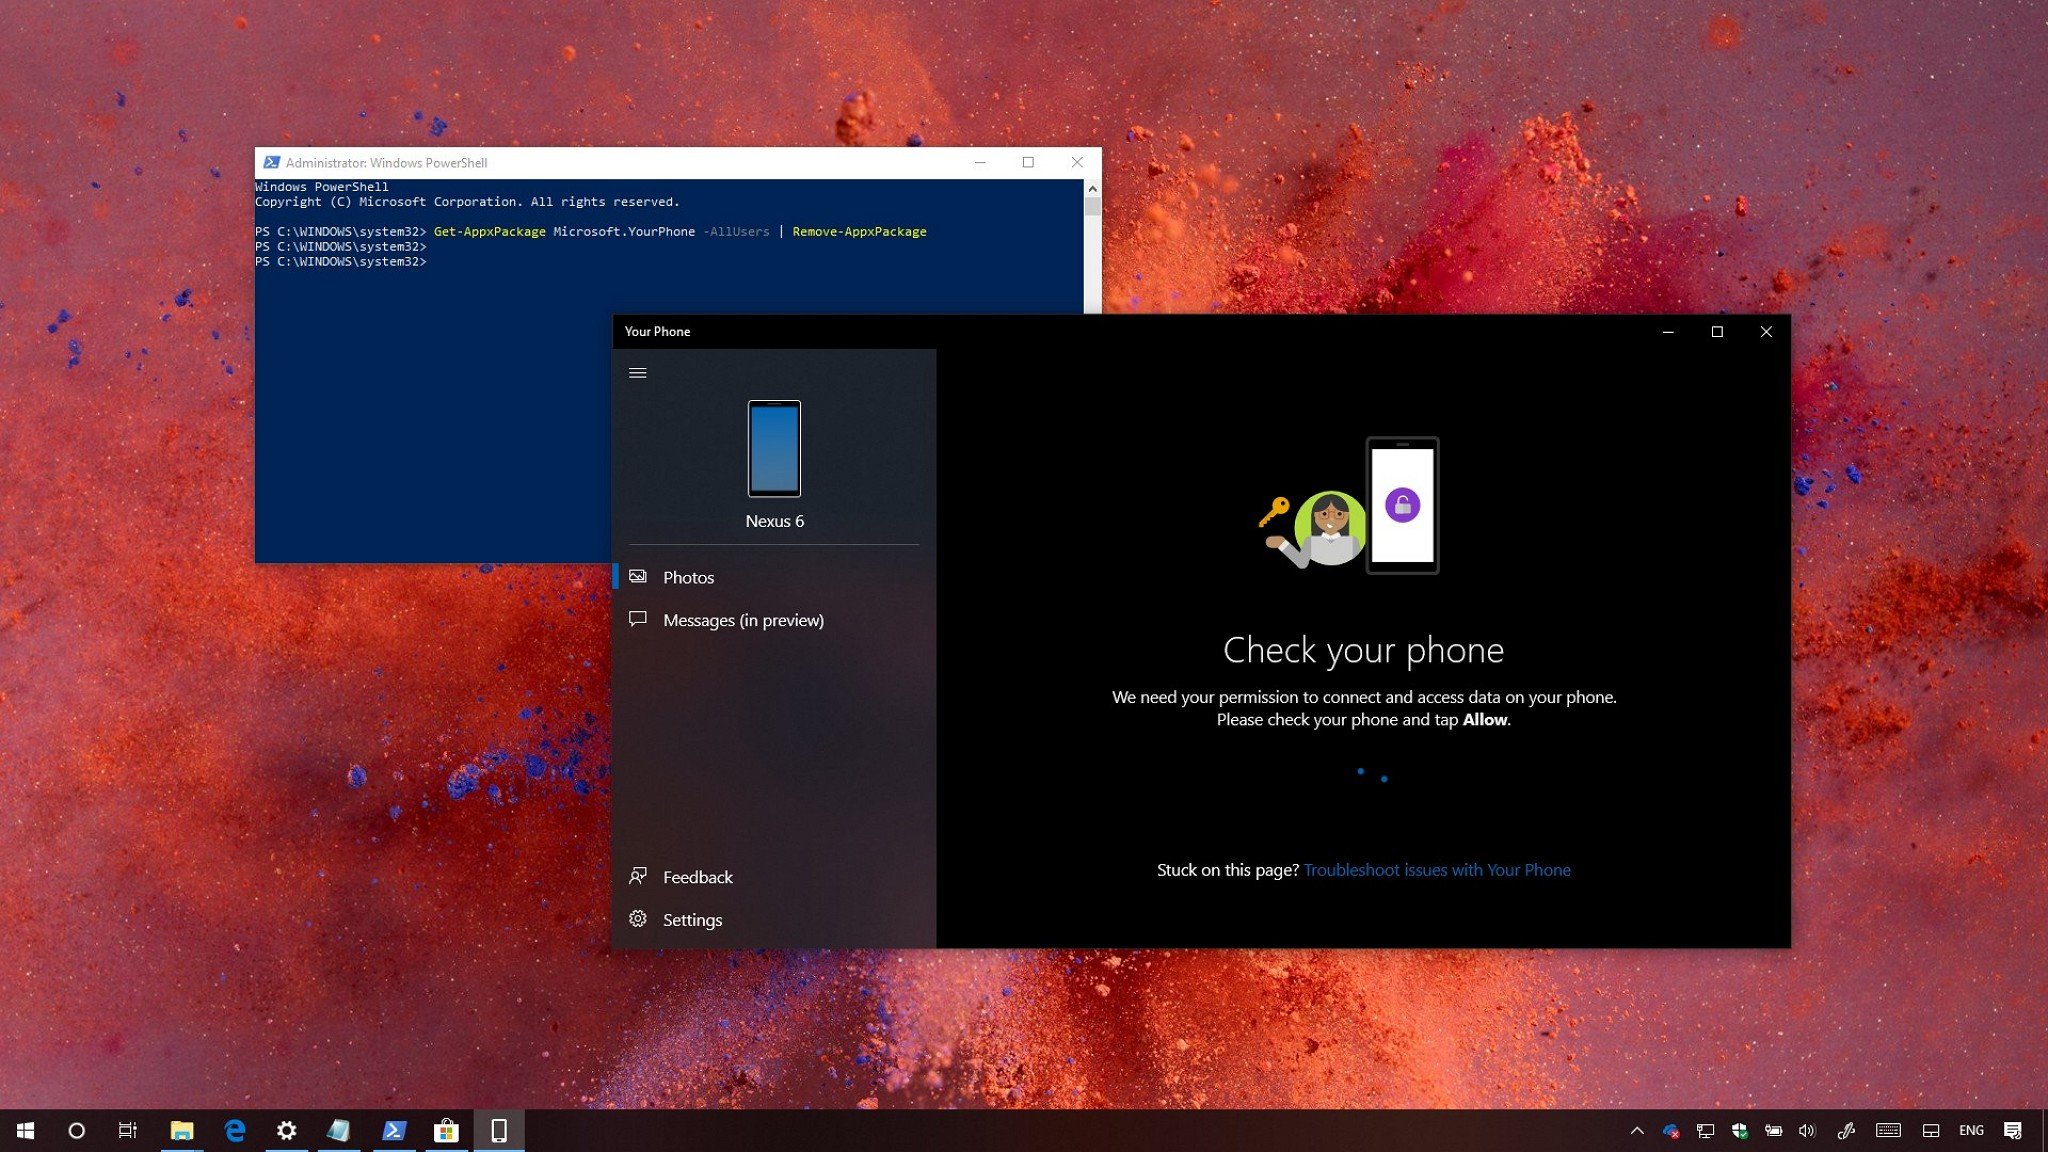Click the Settings icon in Your Phone

(637, 920)
